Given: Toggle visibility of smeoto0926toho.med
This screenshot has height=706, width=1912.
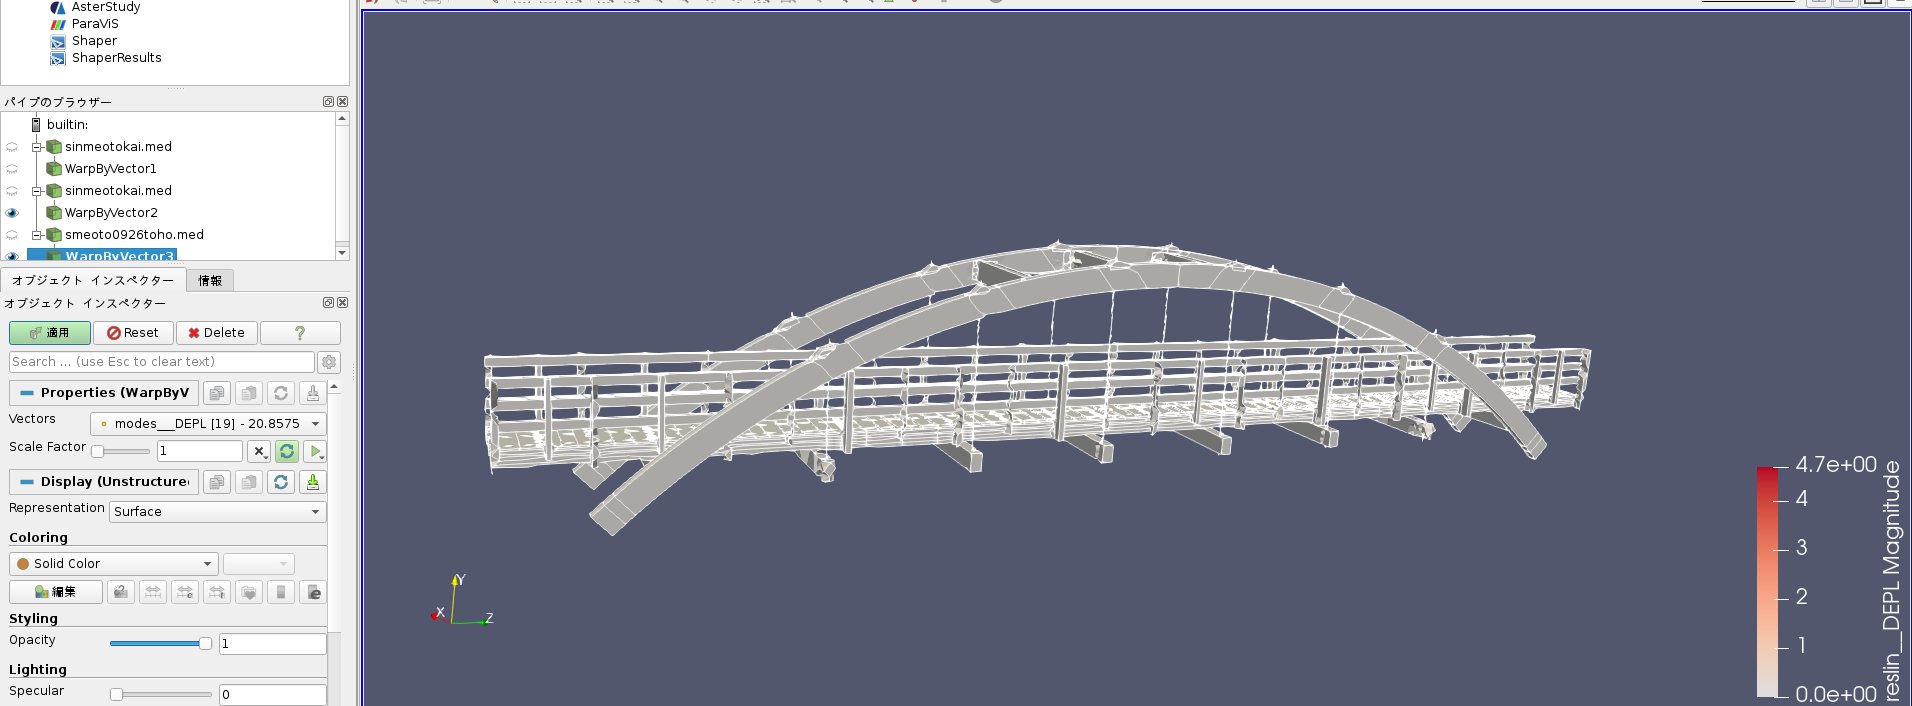Looking at the screenshot, I should [x=12, y=235].
